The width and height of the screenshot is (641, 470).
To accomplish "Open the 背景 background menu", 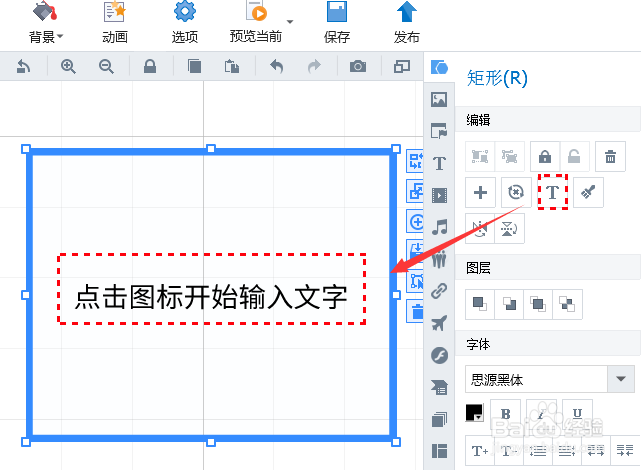I will coord(46,24).
